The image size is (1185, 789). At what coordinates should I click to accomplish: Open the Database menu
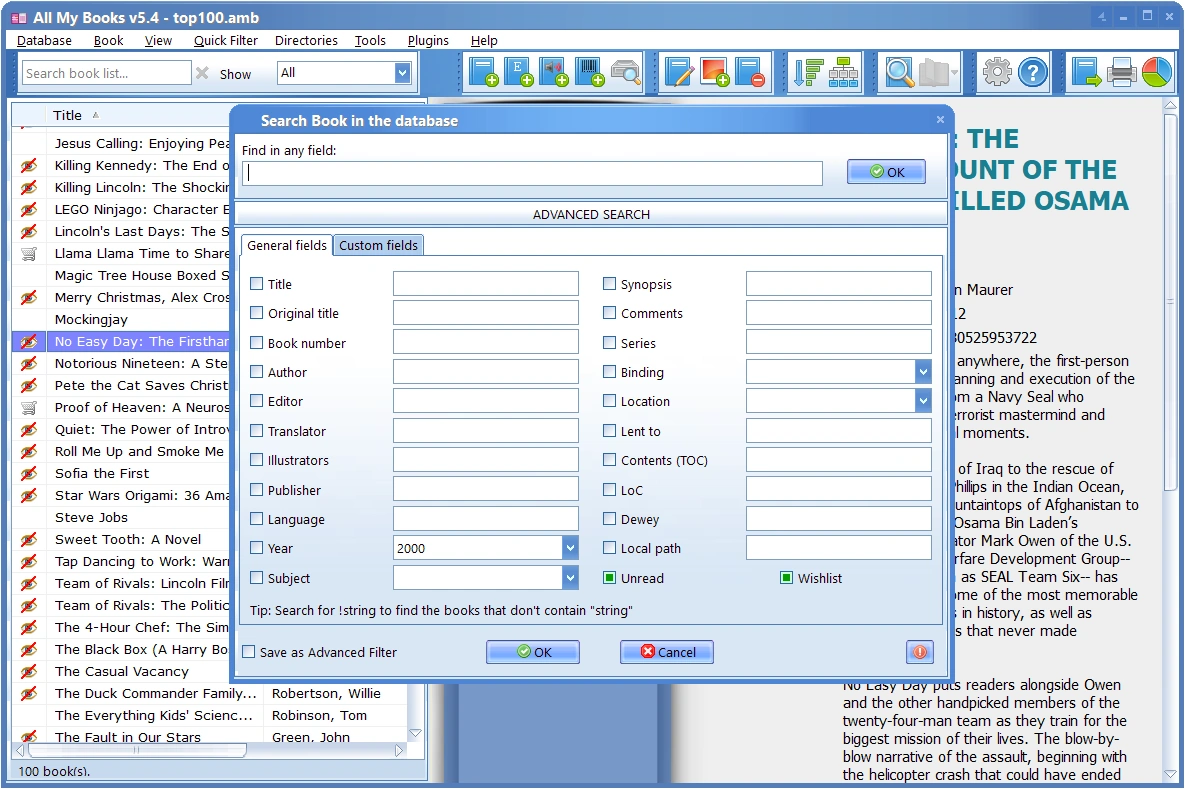pos(45,40)
